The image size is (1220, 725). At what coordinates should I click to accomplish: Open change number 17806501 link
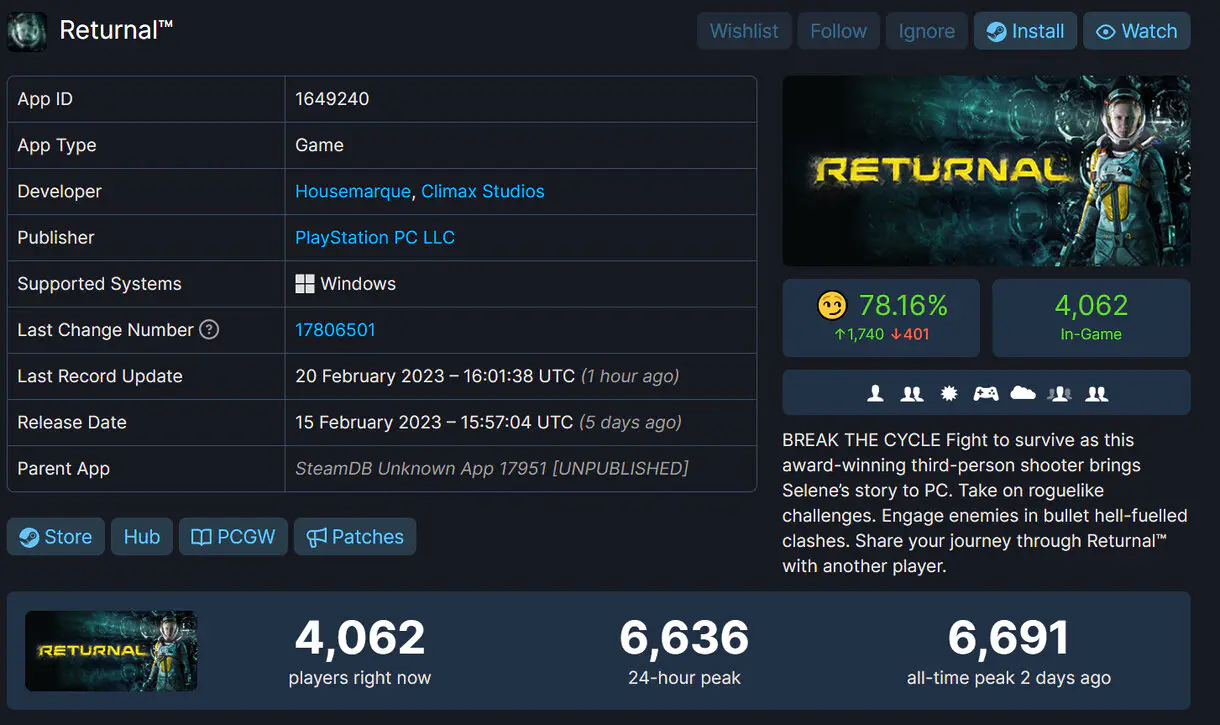(x=335, y=329)
